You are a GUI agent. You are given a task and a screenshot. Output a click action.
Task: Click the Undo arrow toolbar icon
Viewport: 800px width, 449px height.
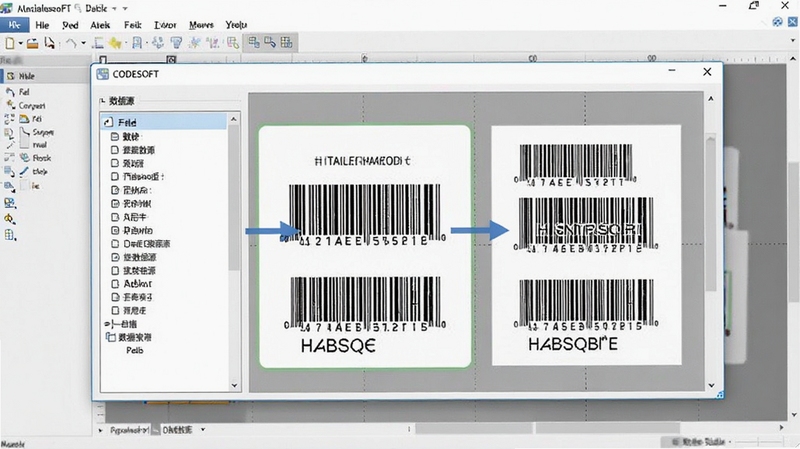click(71, 43)
